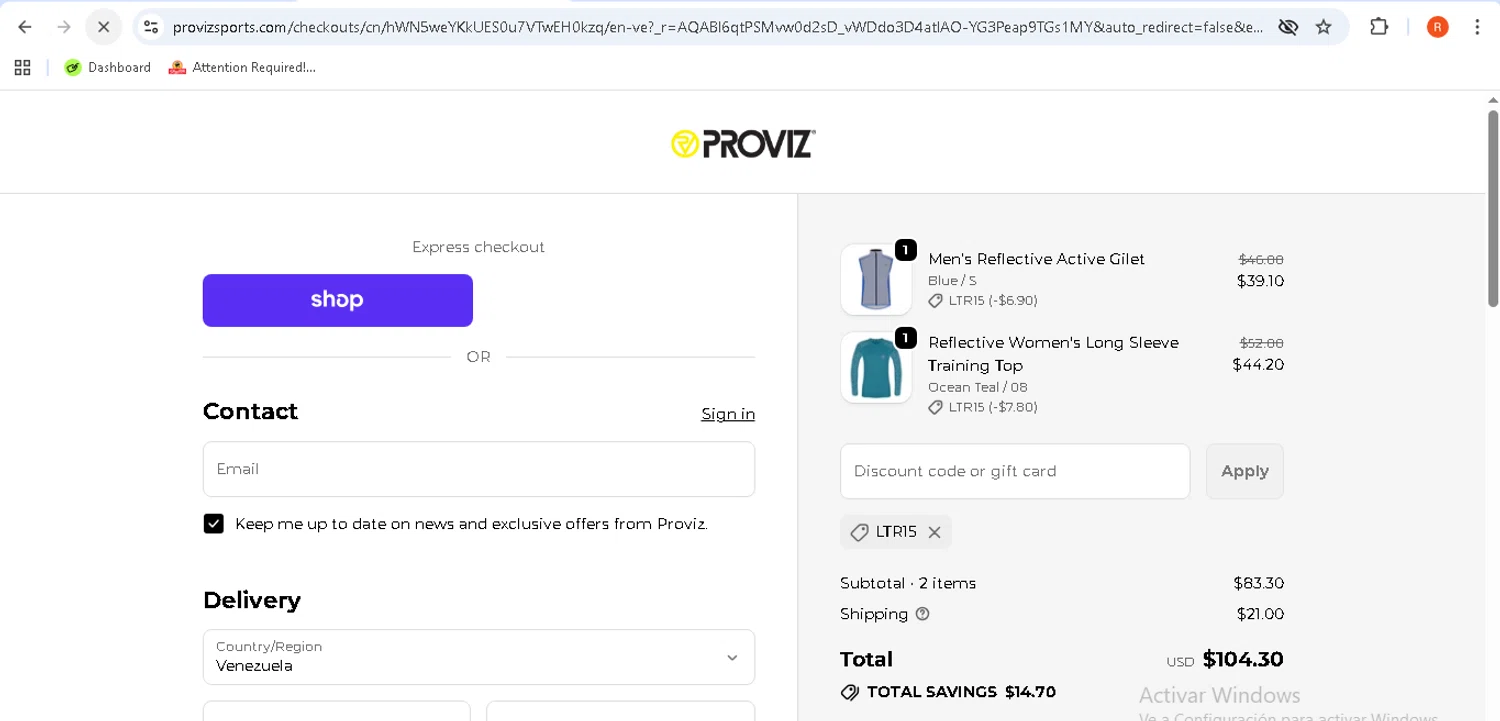Click the discount tag icon next to LTR15 (-$7.80)
Viewport: 1500px width, 721px height.
click(x=936, y=408)
